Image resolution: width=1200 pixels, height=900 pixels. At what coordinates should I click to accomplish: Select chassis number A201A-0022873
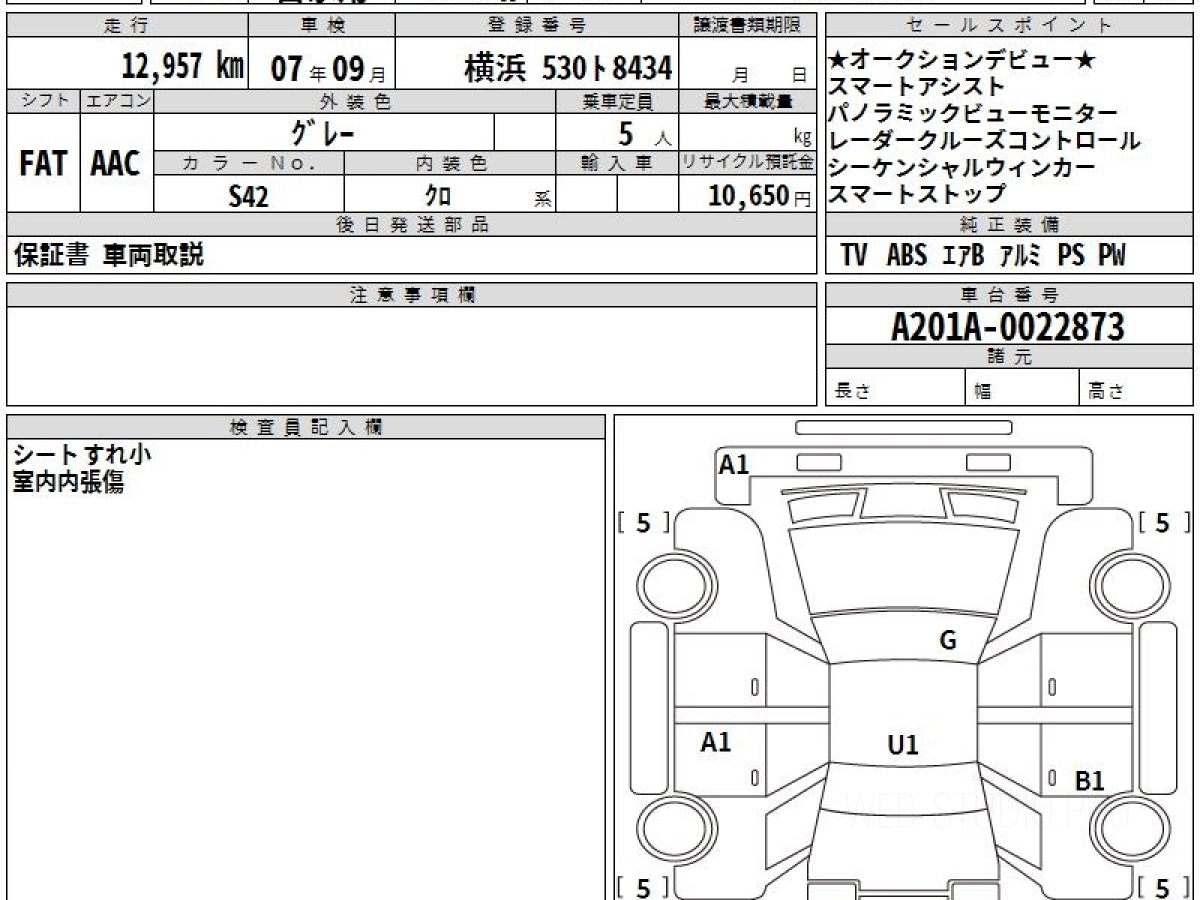pos(1008,327)
